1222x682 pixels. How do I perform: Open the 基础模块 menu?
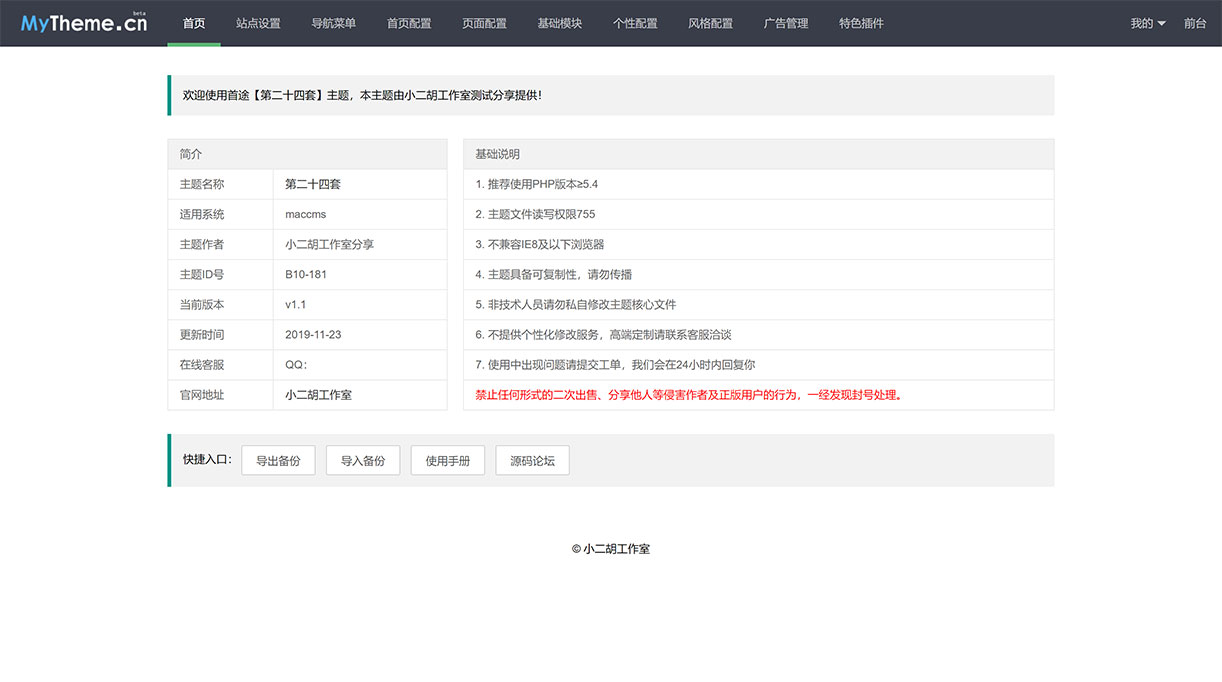[x=559, y=22]
